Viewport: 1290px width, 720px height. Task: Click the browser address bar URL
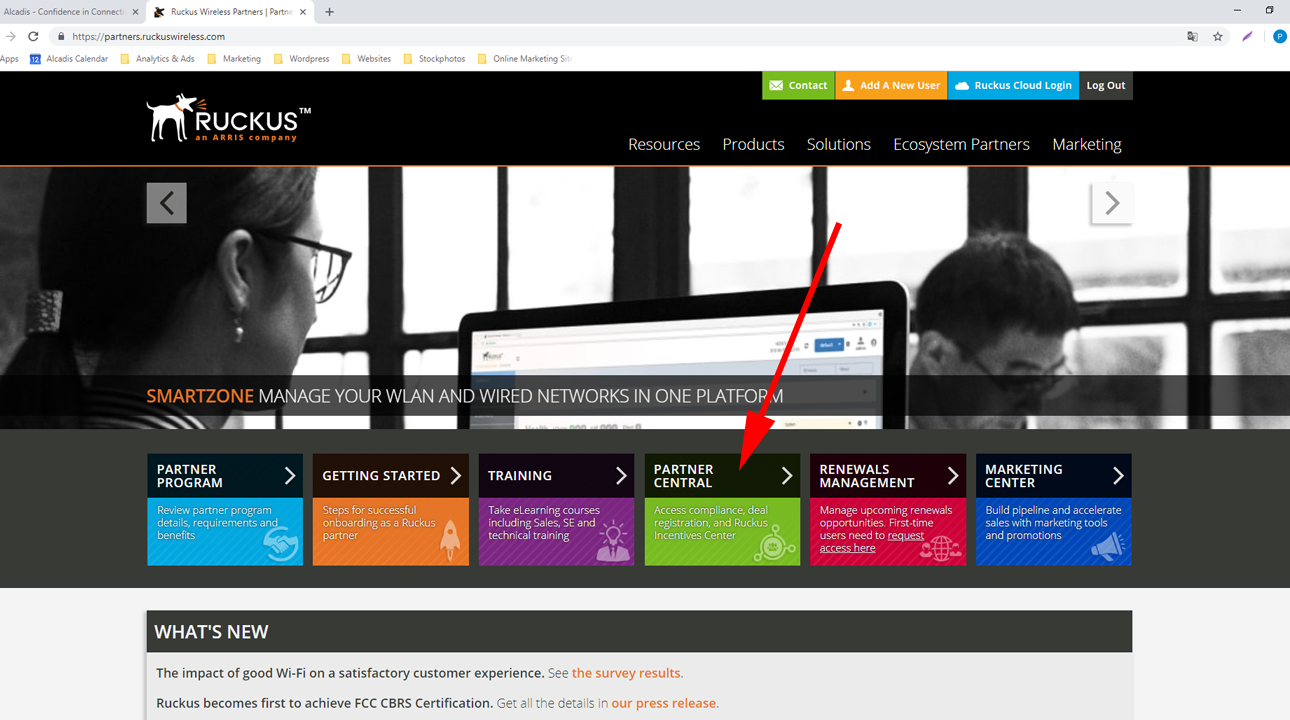pyautogui.click(x=148, y=36)
